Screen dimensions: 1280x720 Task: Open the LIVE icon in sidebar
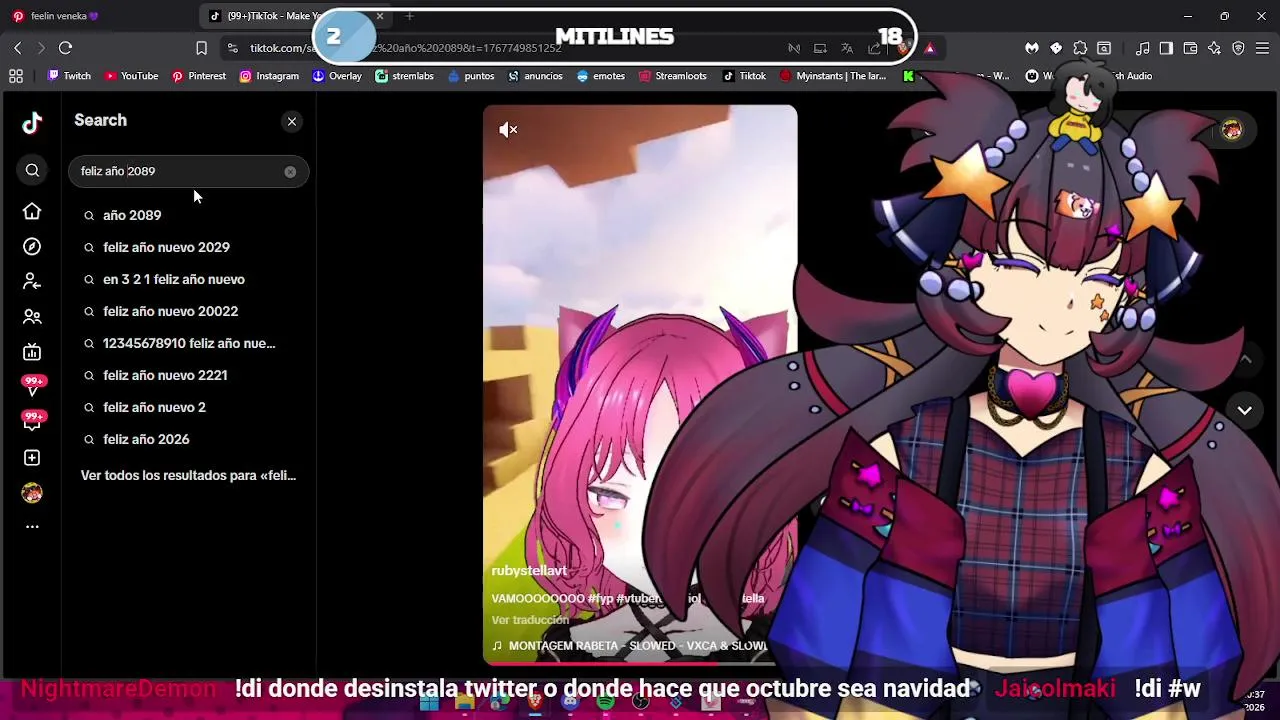click(x=32, y=352)
